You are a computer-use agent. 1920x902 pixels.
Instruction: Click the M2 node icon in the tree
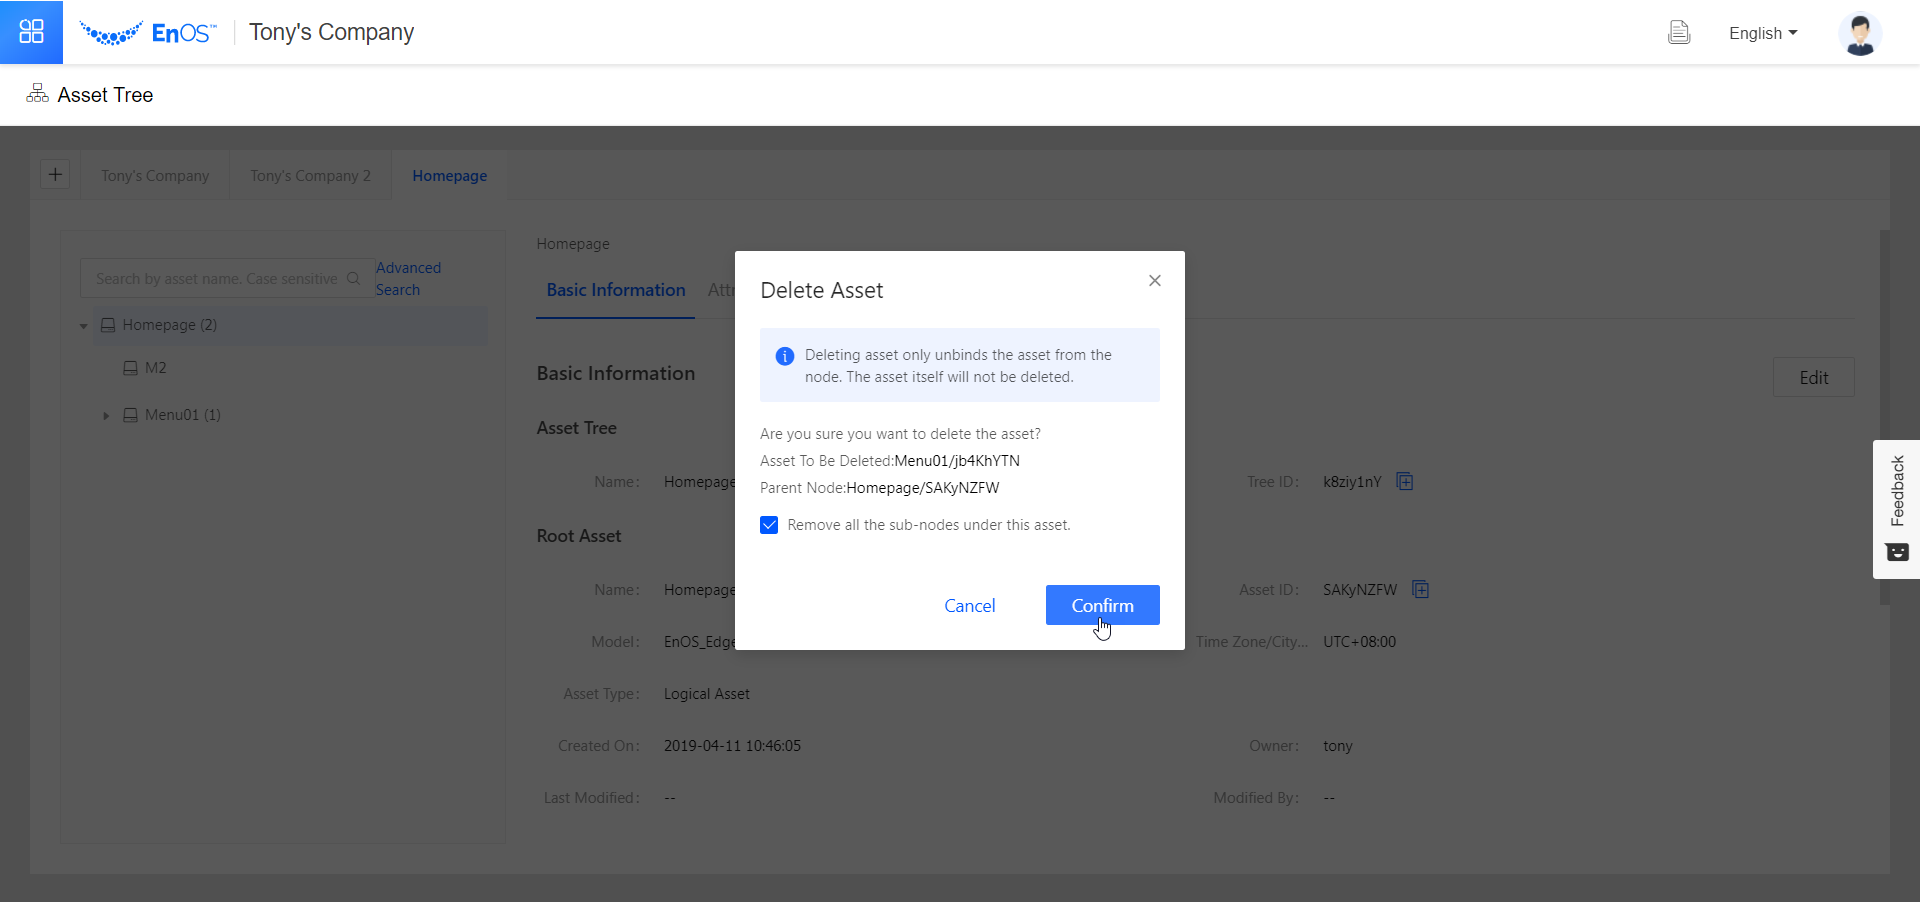(130, 368)
